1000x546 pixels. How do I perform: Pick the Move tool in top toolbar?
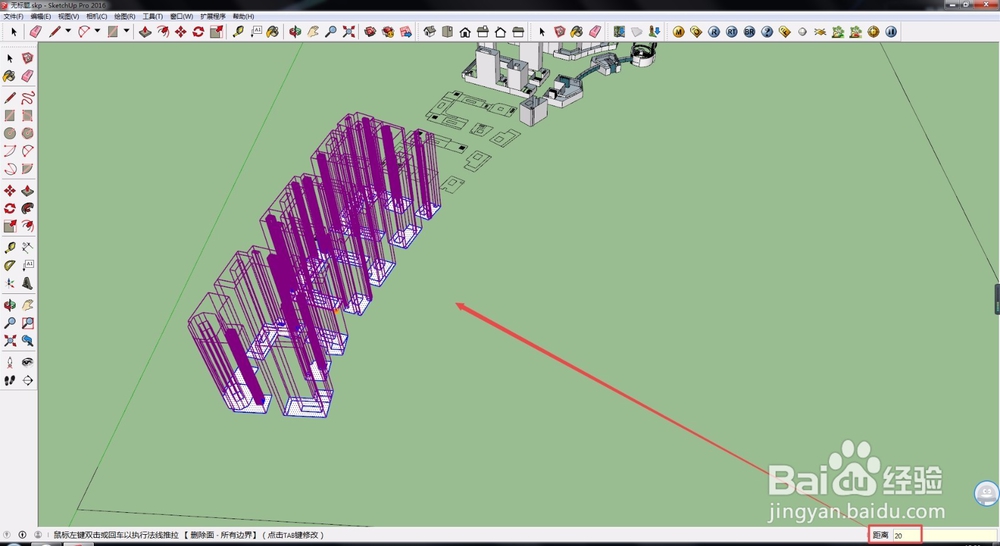[x=181, y=31]
